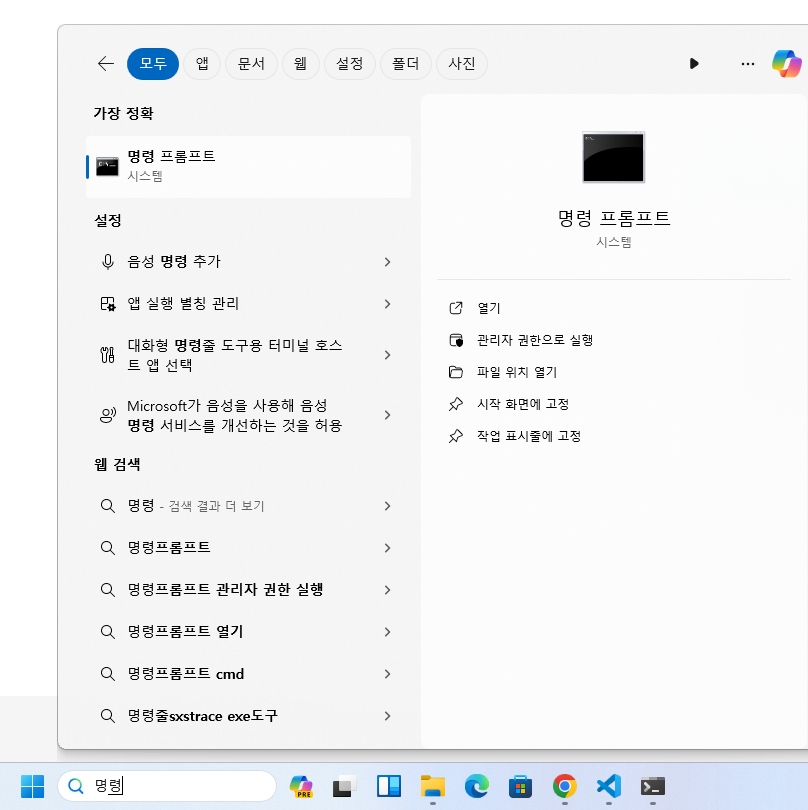Open Visual Studio Code from taskbar
The height and width of the screenshot is (810, 808).
point(609,786)
